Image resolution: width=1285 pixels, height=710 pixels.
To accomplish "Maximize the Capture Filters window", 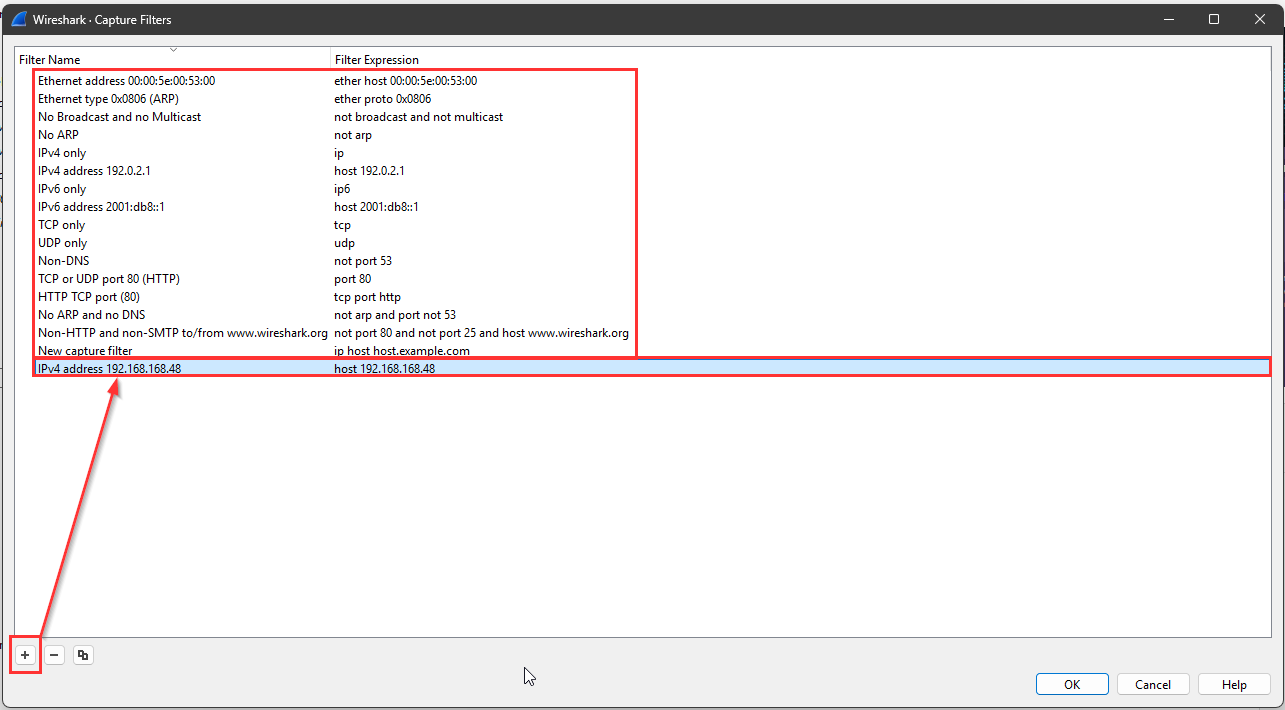I will click(1214, 19).
